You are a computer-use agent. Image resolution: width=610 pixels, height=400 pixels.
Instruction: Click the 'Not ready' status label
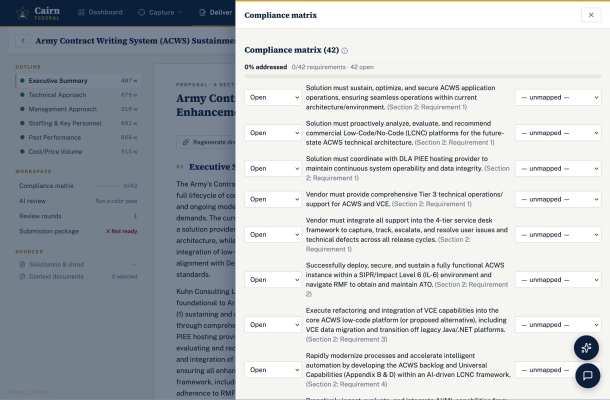tap(121, 231)
